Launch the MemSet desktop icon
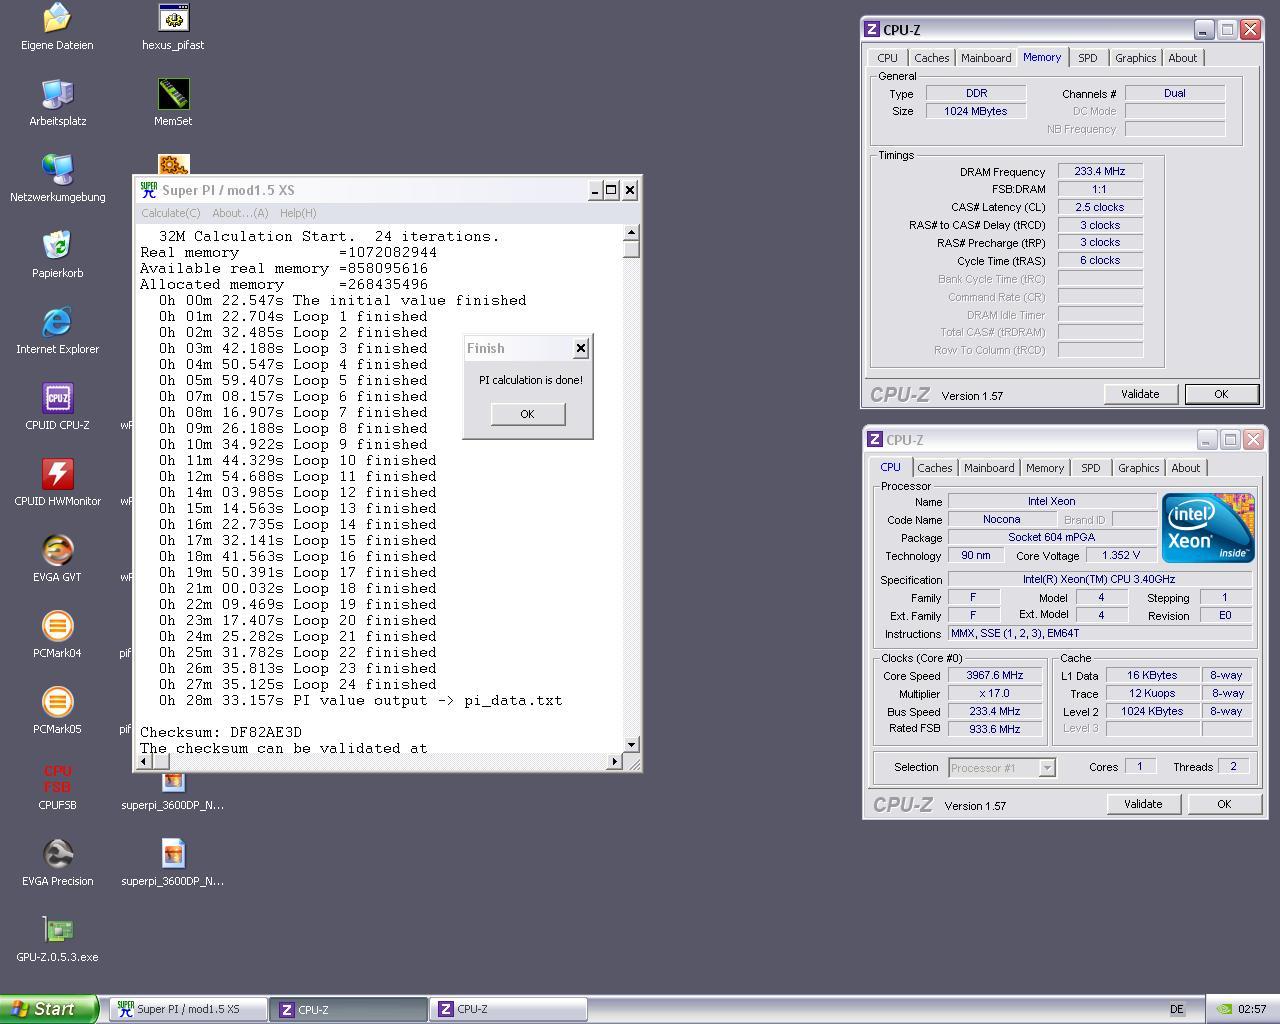 coord(173,94)
